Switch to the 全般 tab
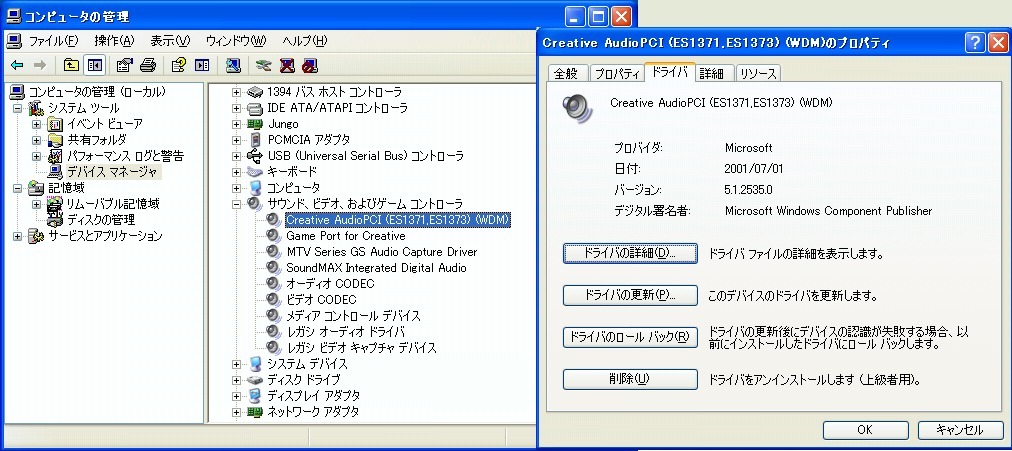Viewport: 1012px width, 451px height. [x=567, y=74]
